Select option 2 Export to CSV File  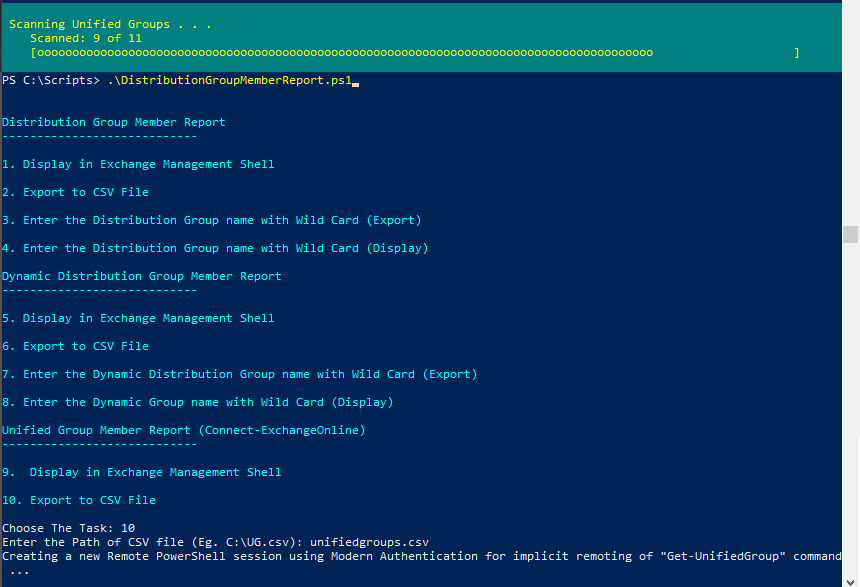point(75,192)
